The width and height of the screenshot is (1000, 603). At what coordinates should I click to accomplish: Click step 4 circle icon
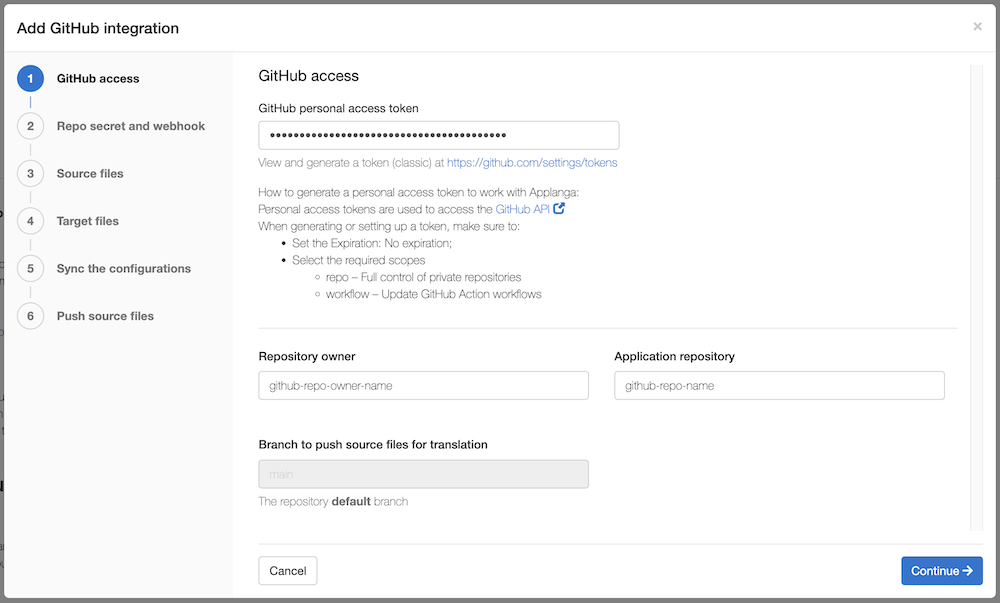(x=31, y=221)
